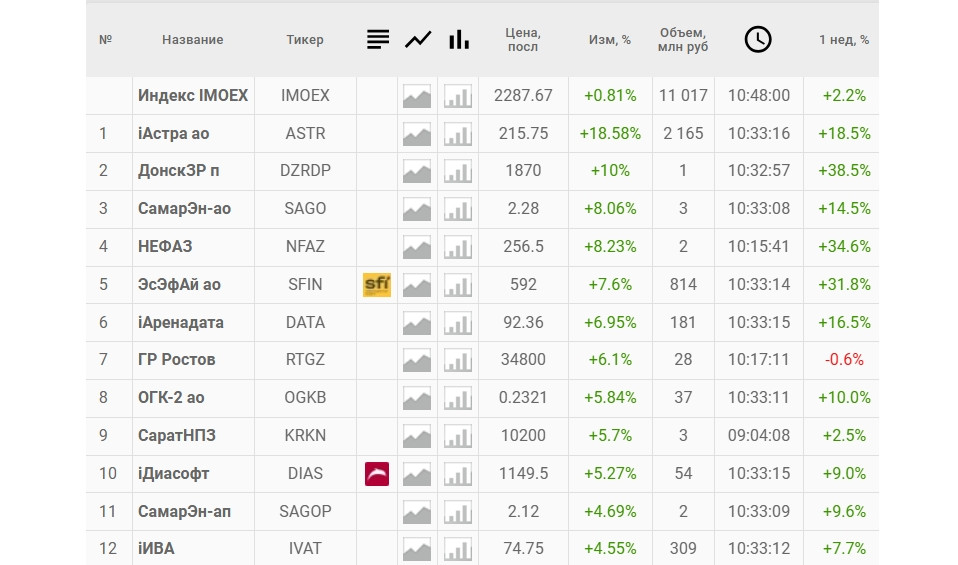Open area chart icon for IMOEX row
Image resolution: width=958 pixels, height=565 pixels.
417,97
